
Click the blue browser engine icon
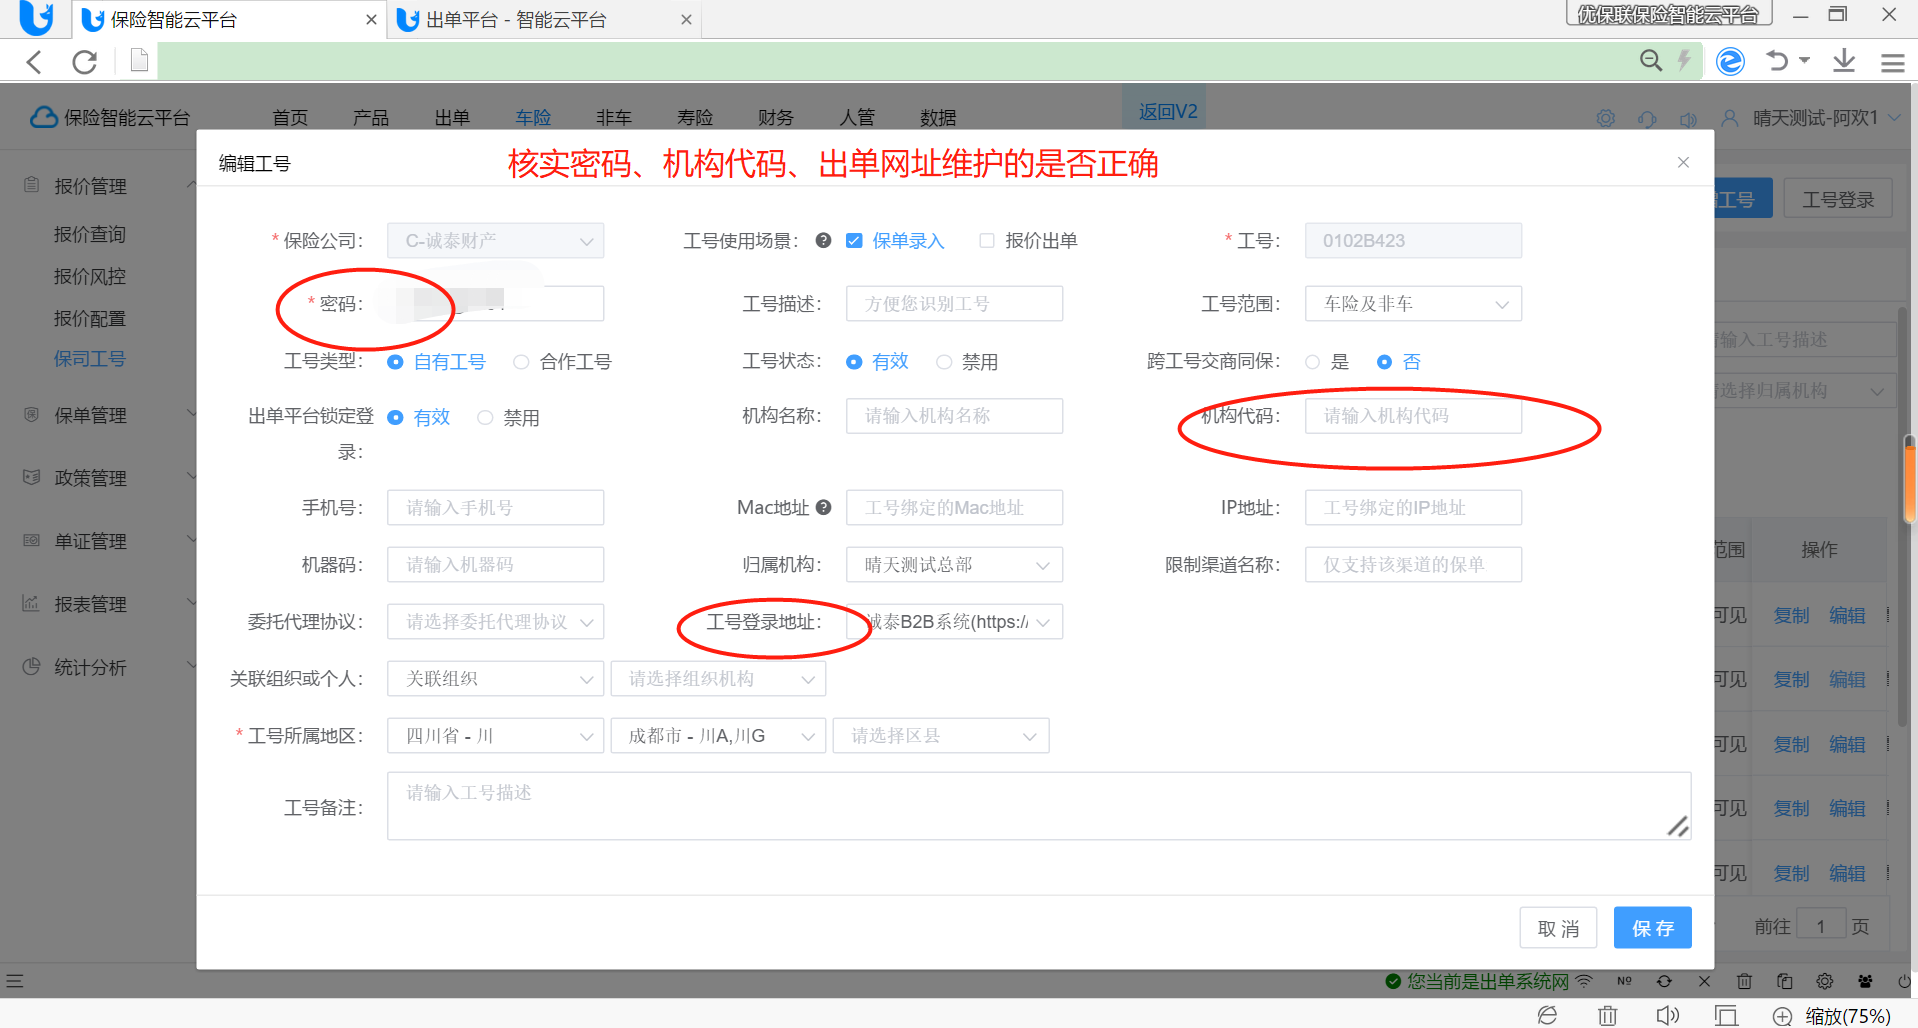[1731, 61]
